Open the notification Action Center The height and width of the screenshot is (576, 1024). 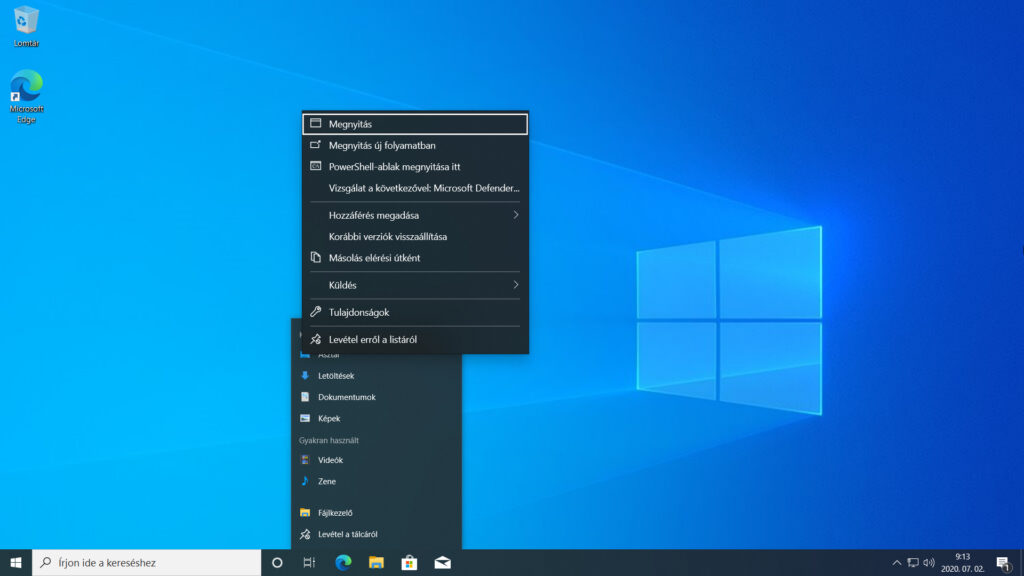(1004, 562)
